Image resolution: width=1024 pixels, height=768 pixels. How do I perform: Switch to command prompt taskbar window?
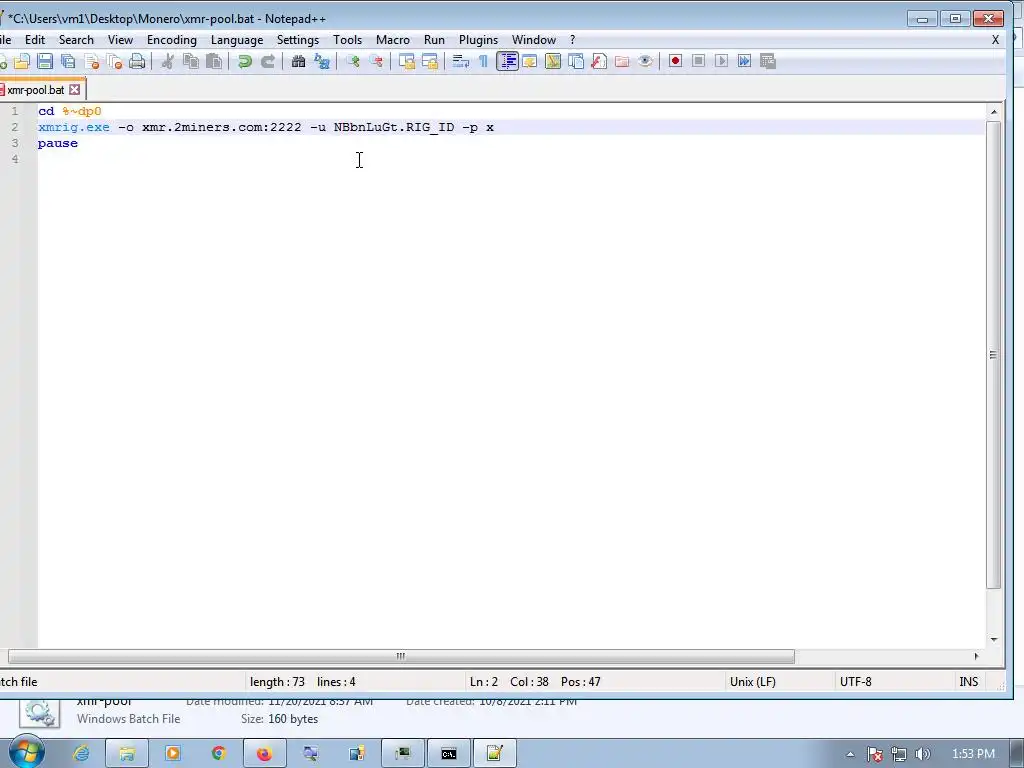coord(449,754)
